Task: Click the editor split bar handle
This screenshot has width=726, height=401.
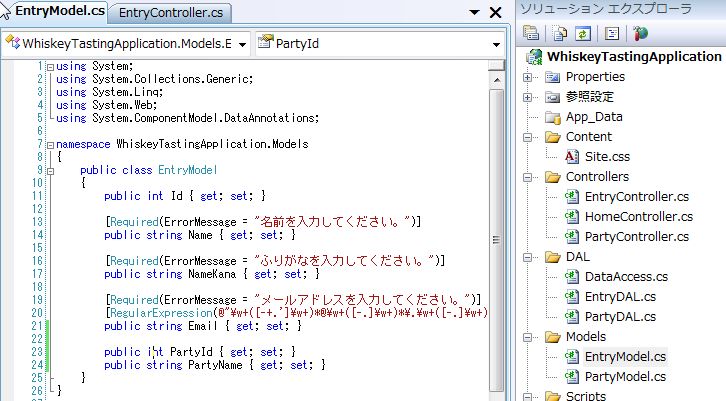Action: pyautogui.click(x=496, y=65)
